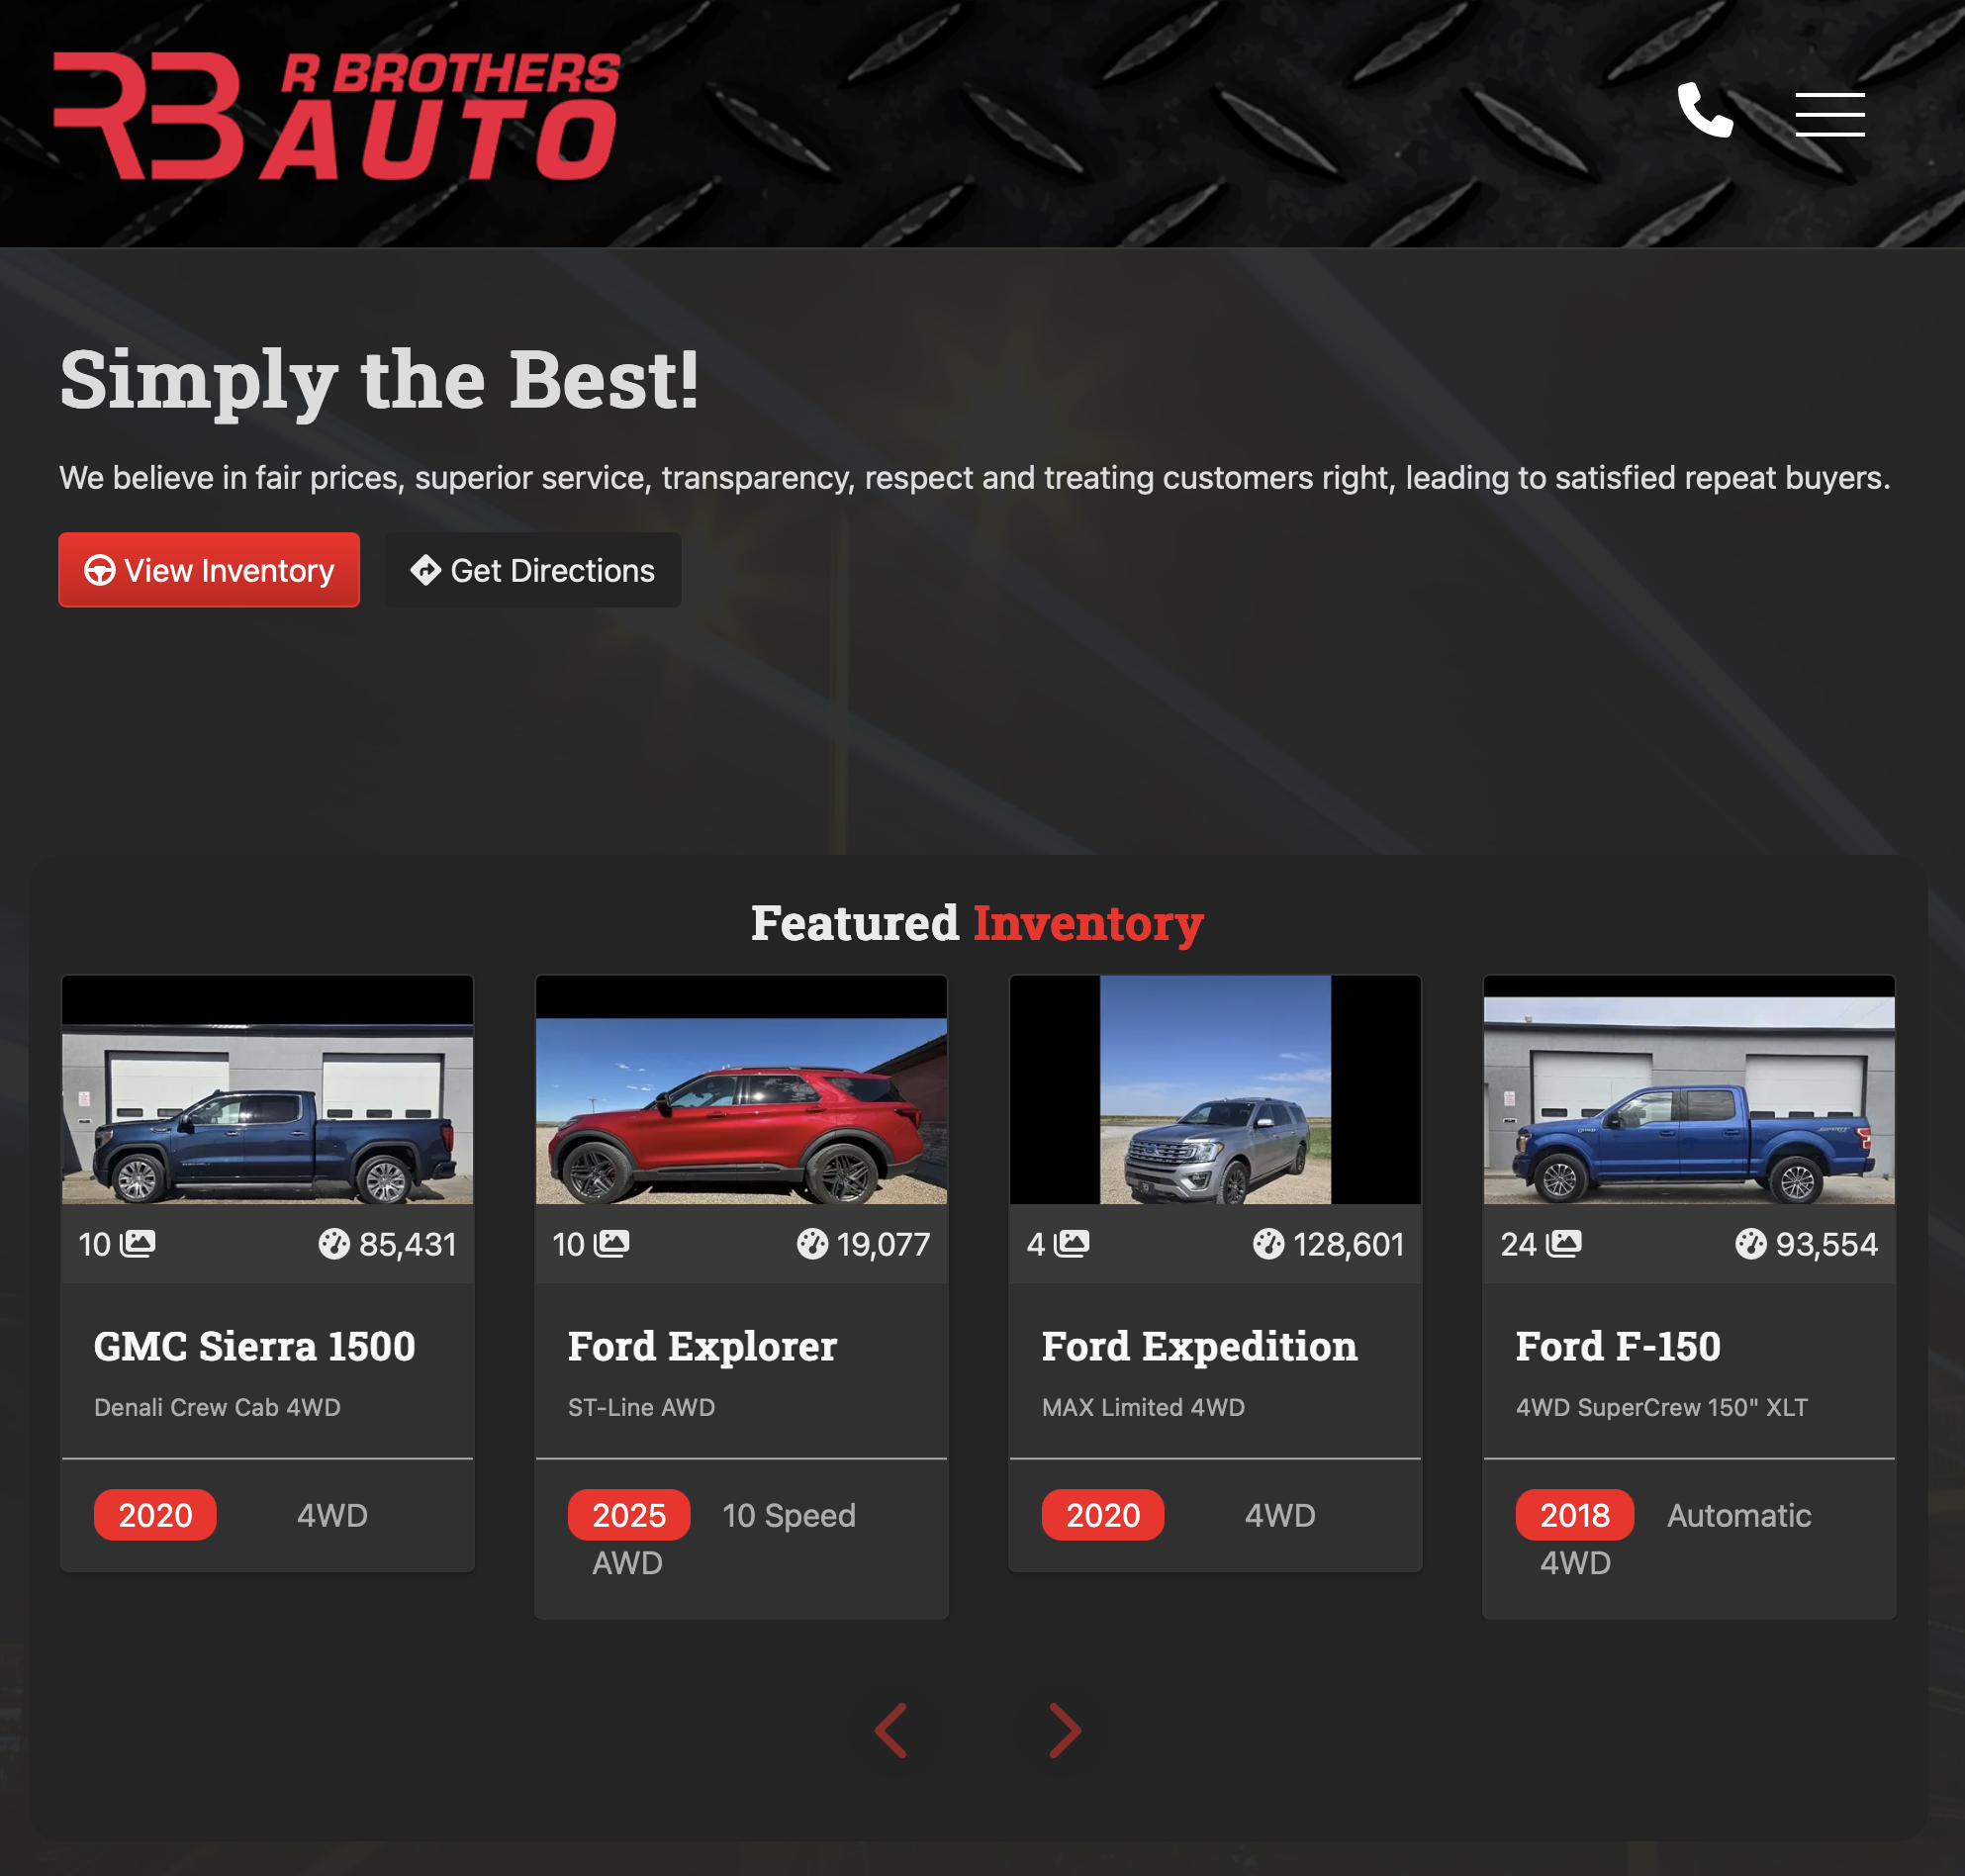The width and height of the screenshot is (1965, 1876).
Task: Click the 93,554 mileage value
Action: tap(1827, 1244)
